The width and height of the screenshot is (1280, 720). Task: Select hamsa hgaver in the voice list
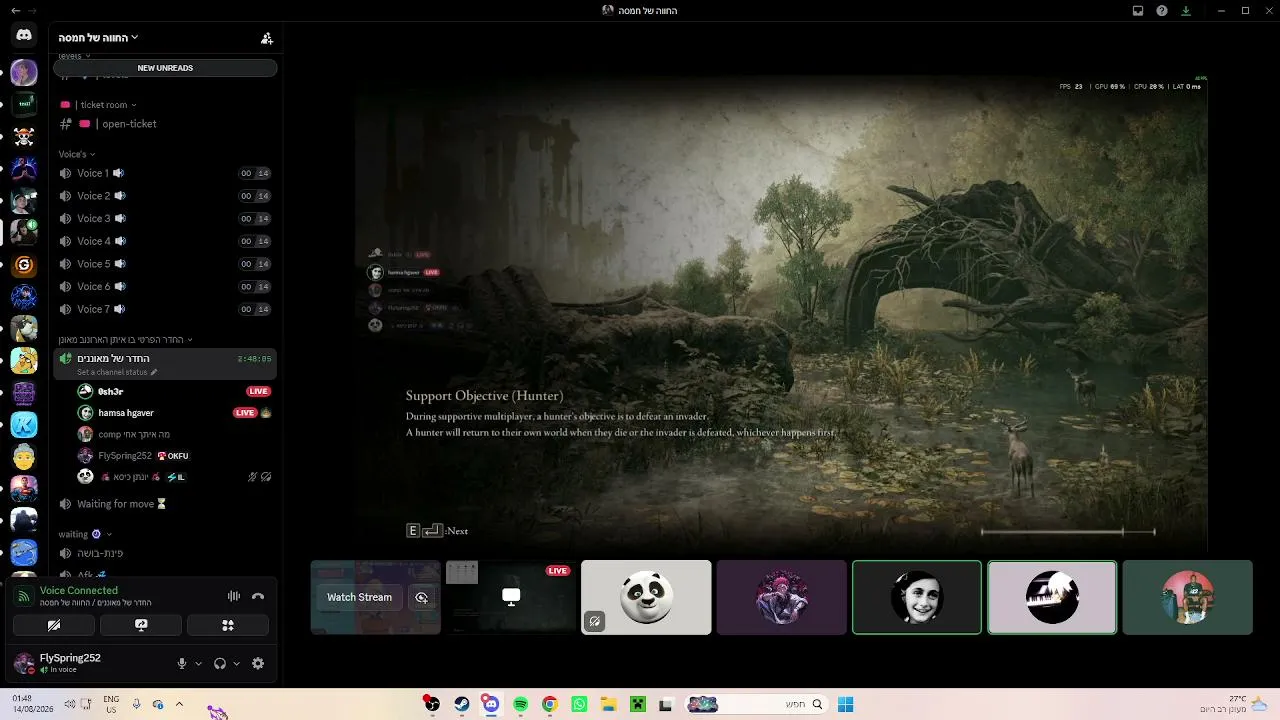coord(175,413)
